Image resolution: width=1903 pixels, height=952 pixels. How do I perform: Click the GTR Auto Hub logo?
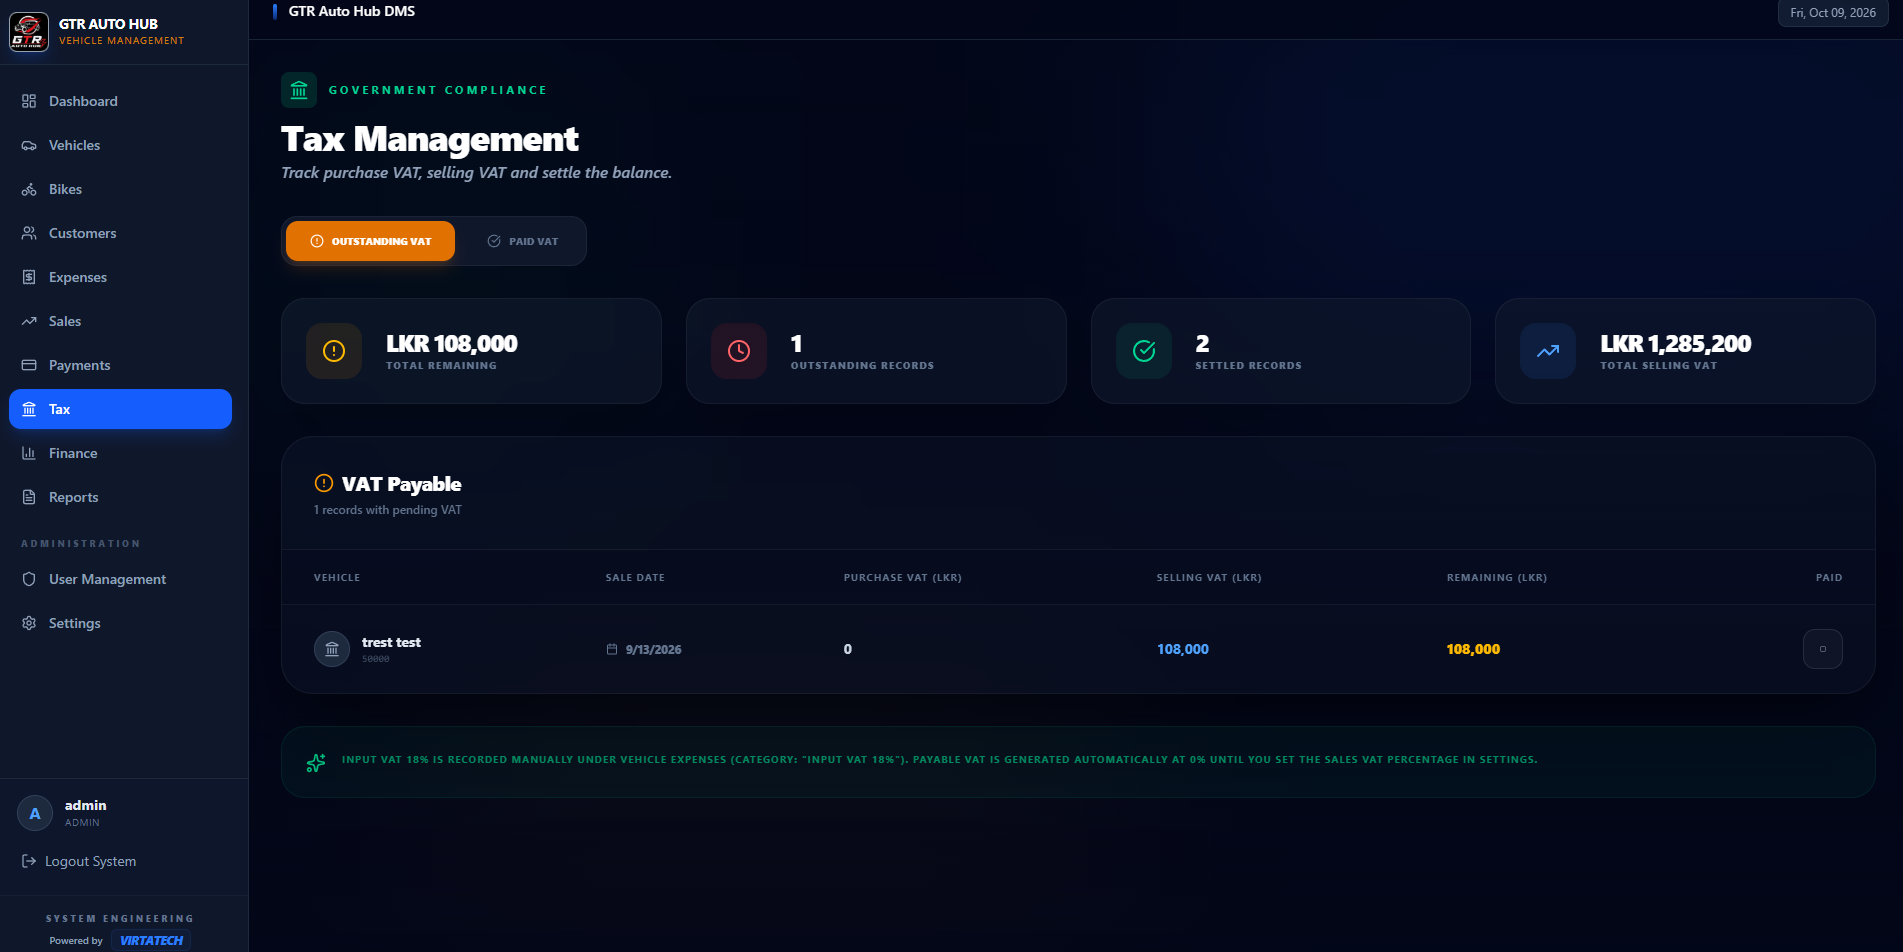tap(29, 31)
